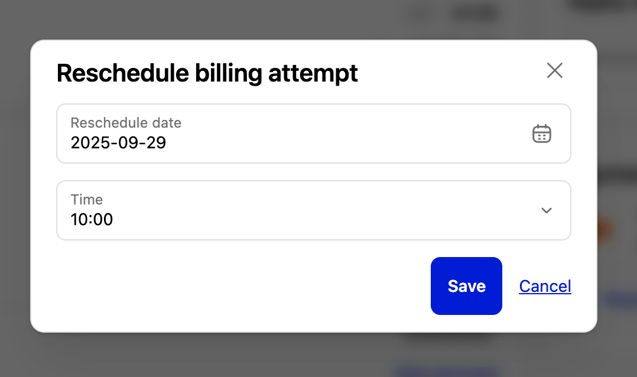Expand the Time chevron arrow
The image size is (637, 377).
tap(546, 210)
